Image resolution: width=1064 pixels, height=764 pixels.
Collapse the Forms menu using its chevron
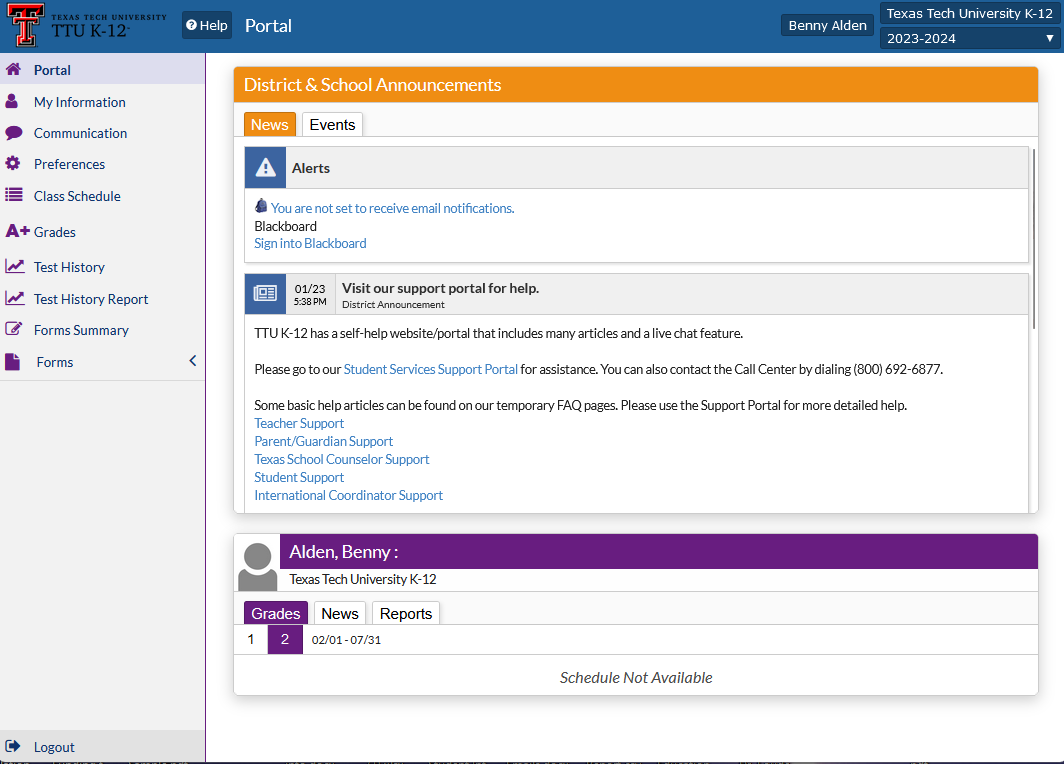click(x=192, y=361)
